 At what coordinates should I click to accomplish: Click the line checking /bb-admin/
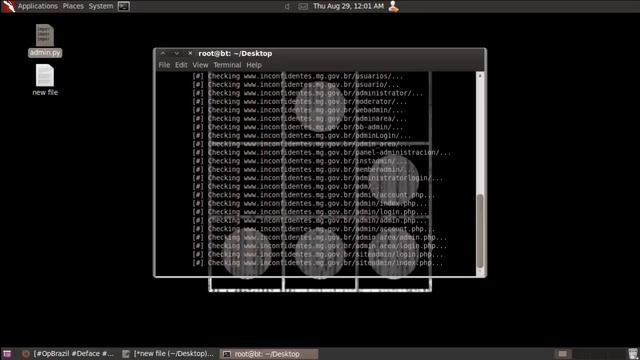298,127
